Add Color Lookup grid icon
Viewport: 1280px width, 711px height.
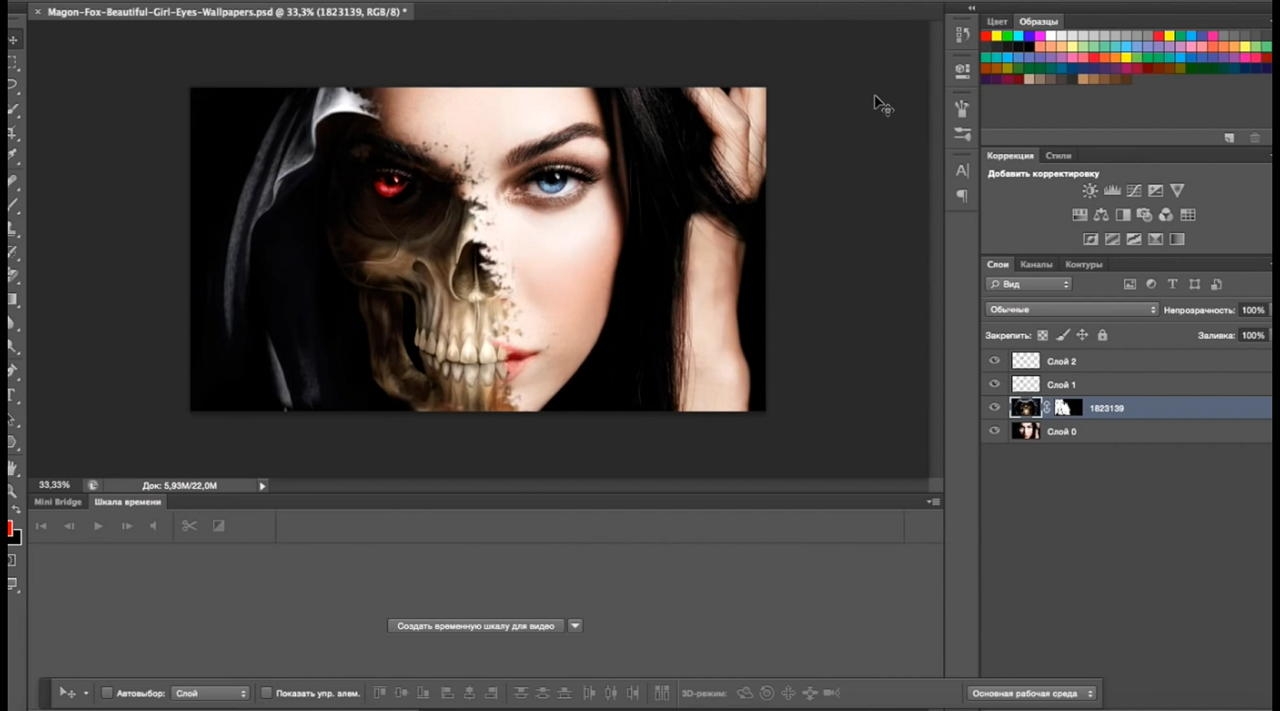(x=1188, y=215)
